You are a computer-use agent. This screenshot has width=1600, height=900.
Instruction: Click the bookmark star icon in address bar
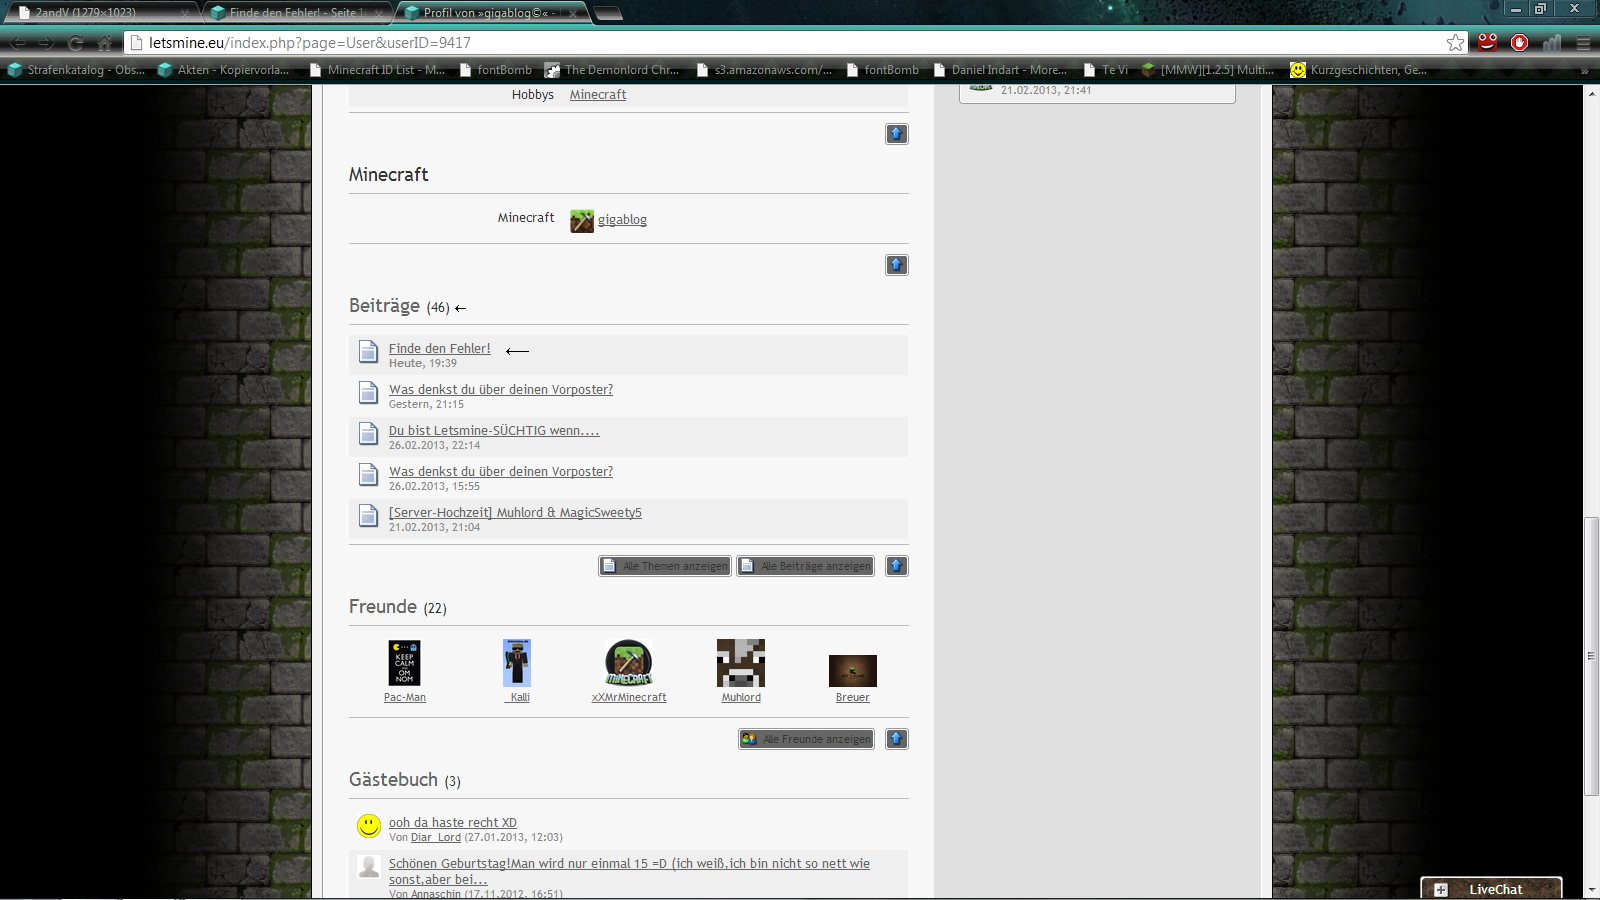point(1455,43)
